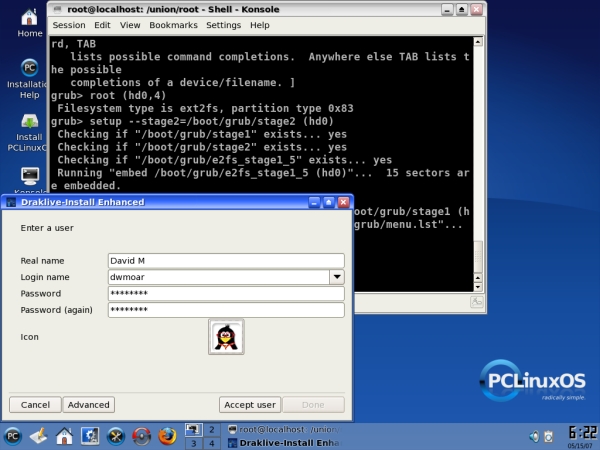Click the Konsole desktop icon

coord(30,180)
